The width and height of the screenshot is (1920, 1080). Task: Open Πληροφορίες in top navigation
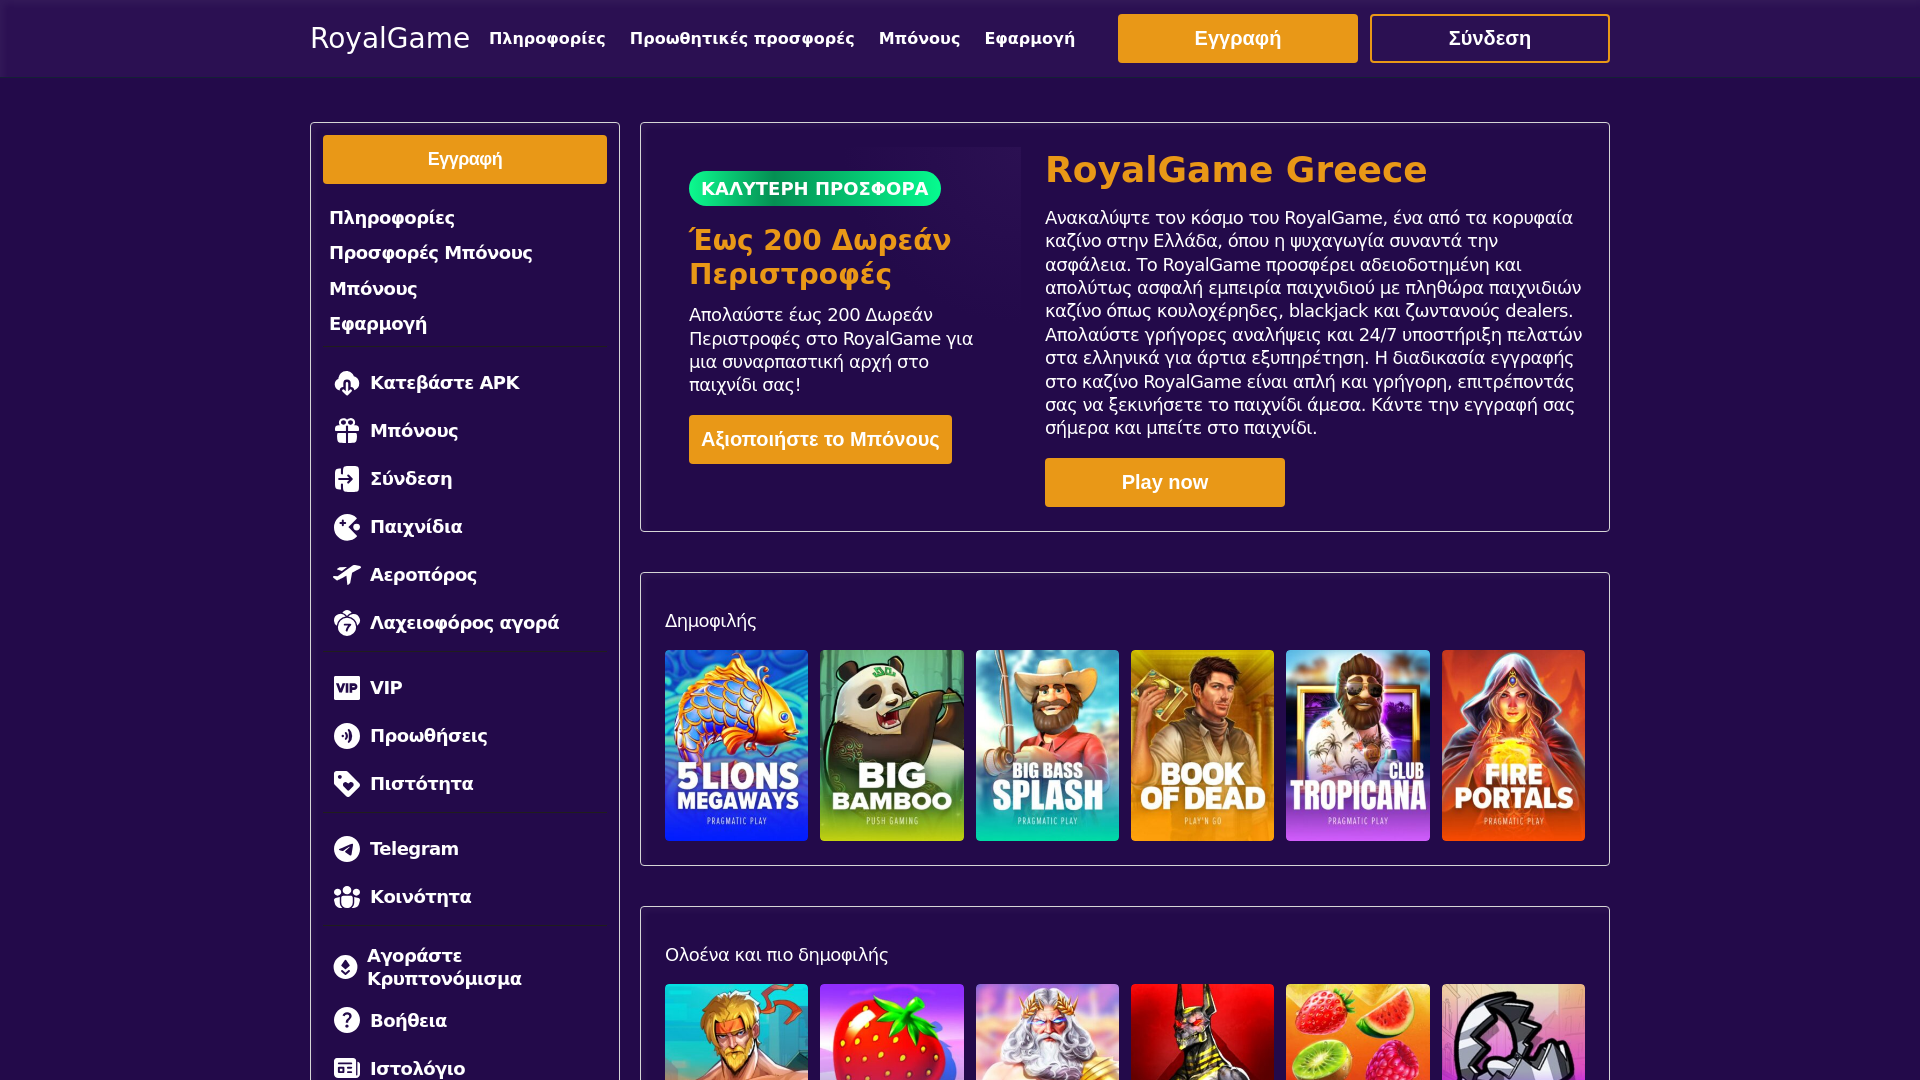click(x=547, y=38)
